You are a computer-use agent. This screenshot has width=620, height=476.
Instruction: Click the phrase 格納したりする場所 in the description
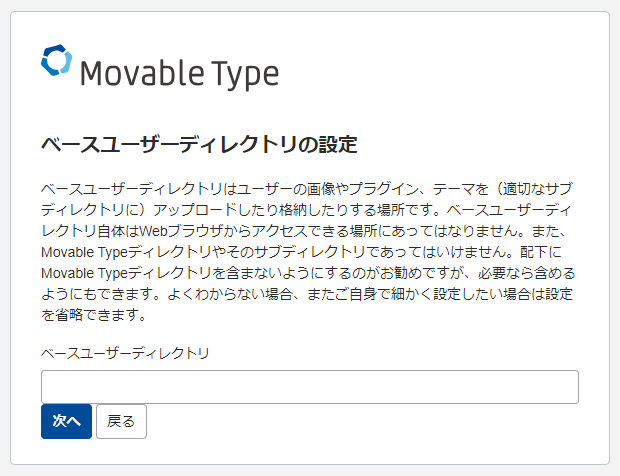pyautogui.click(x=342, y=210)
